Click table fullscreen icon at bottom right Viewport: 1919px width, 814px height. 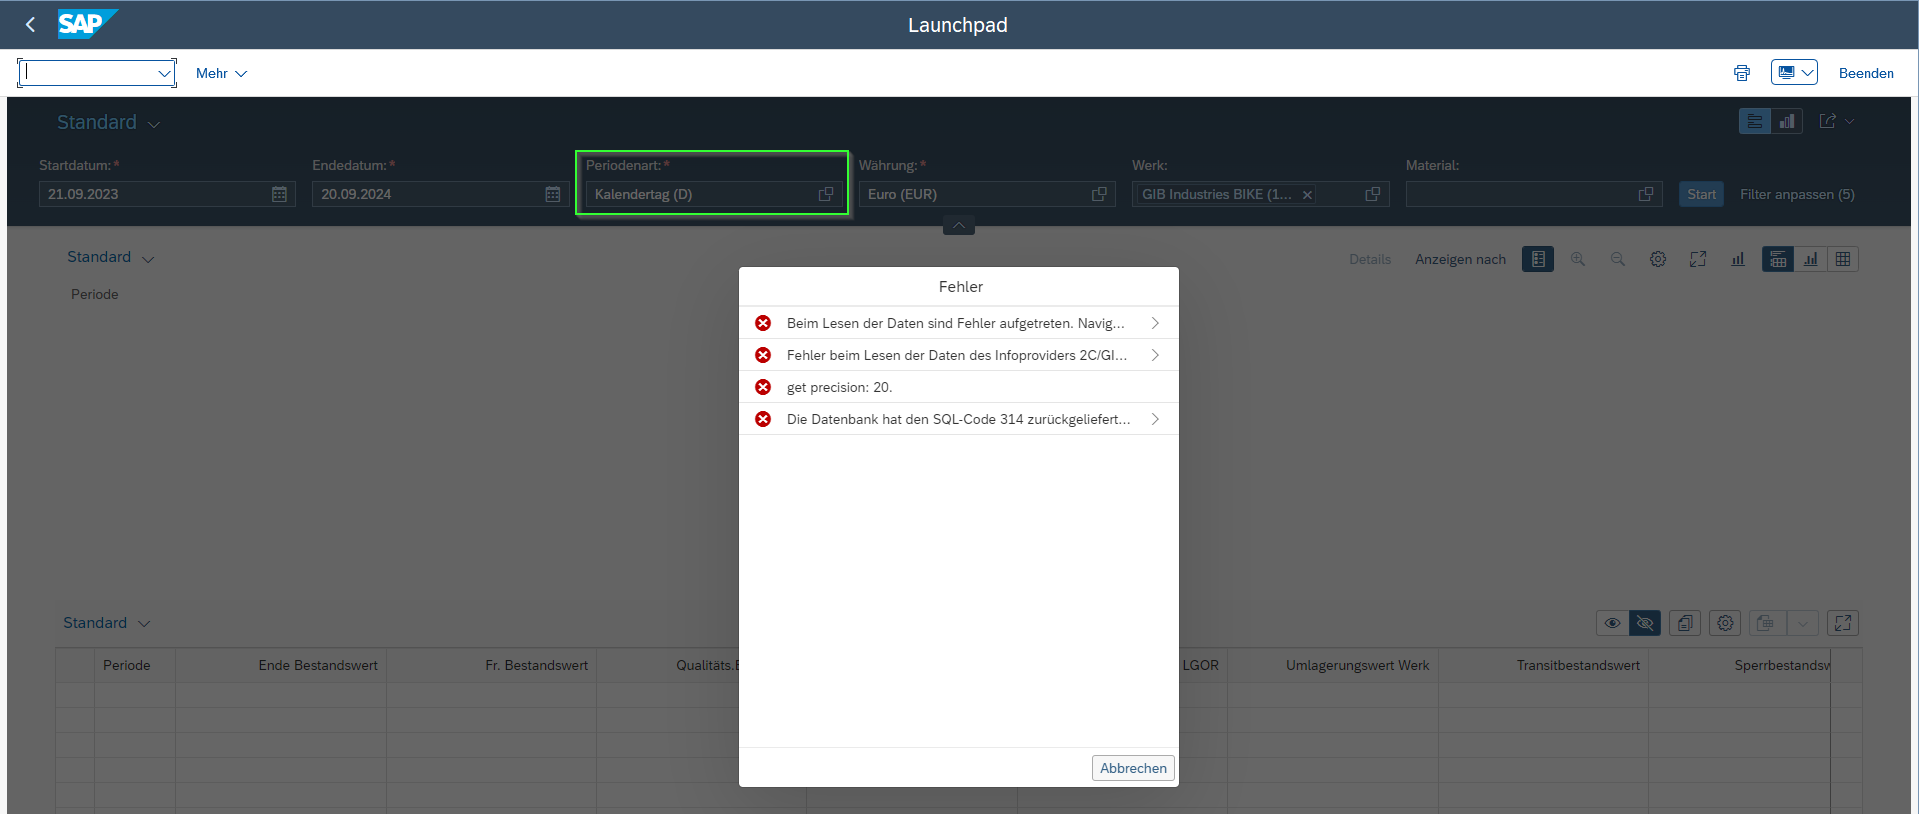click(x=1842, y=623)
